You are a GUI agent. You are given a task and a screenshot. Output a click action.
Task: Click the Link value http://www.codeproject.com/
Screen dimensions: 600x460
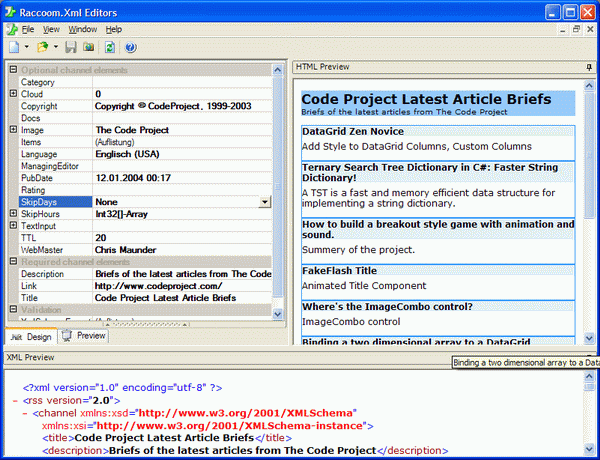point(158,286)
